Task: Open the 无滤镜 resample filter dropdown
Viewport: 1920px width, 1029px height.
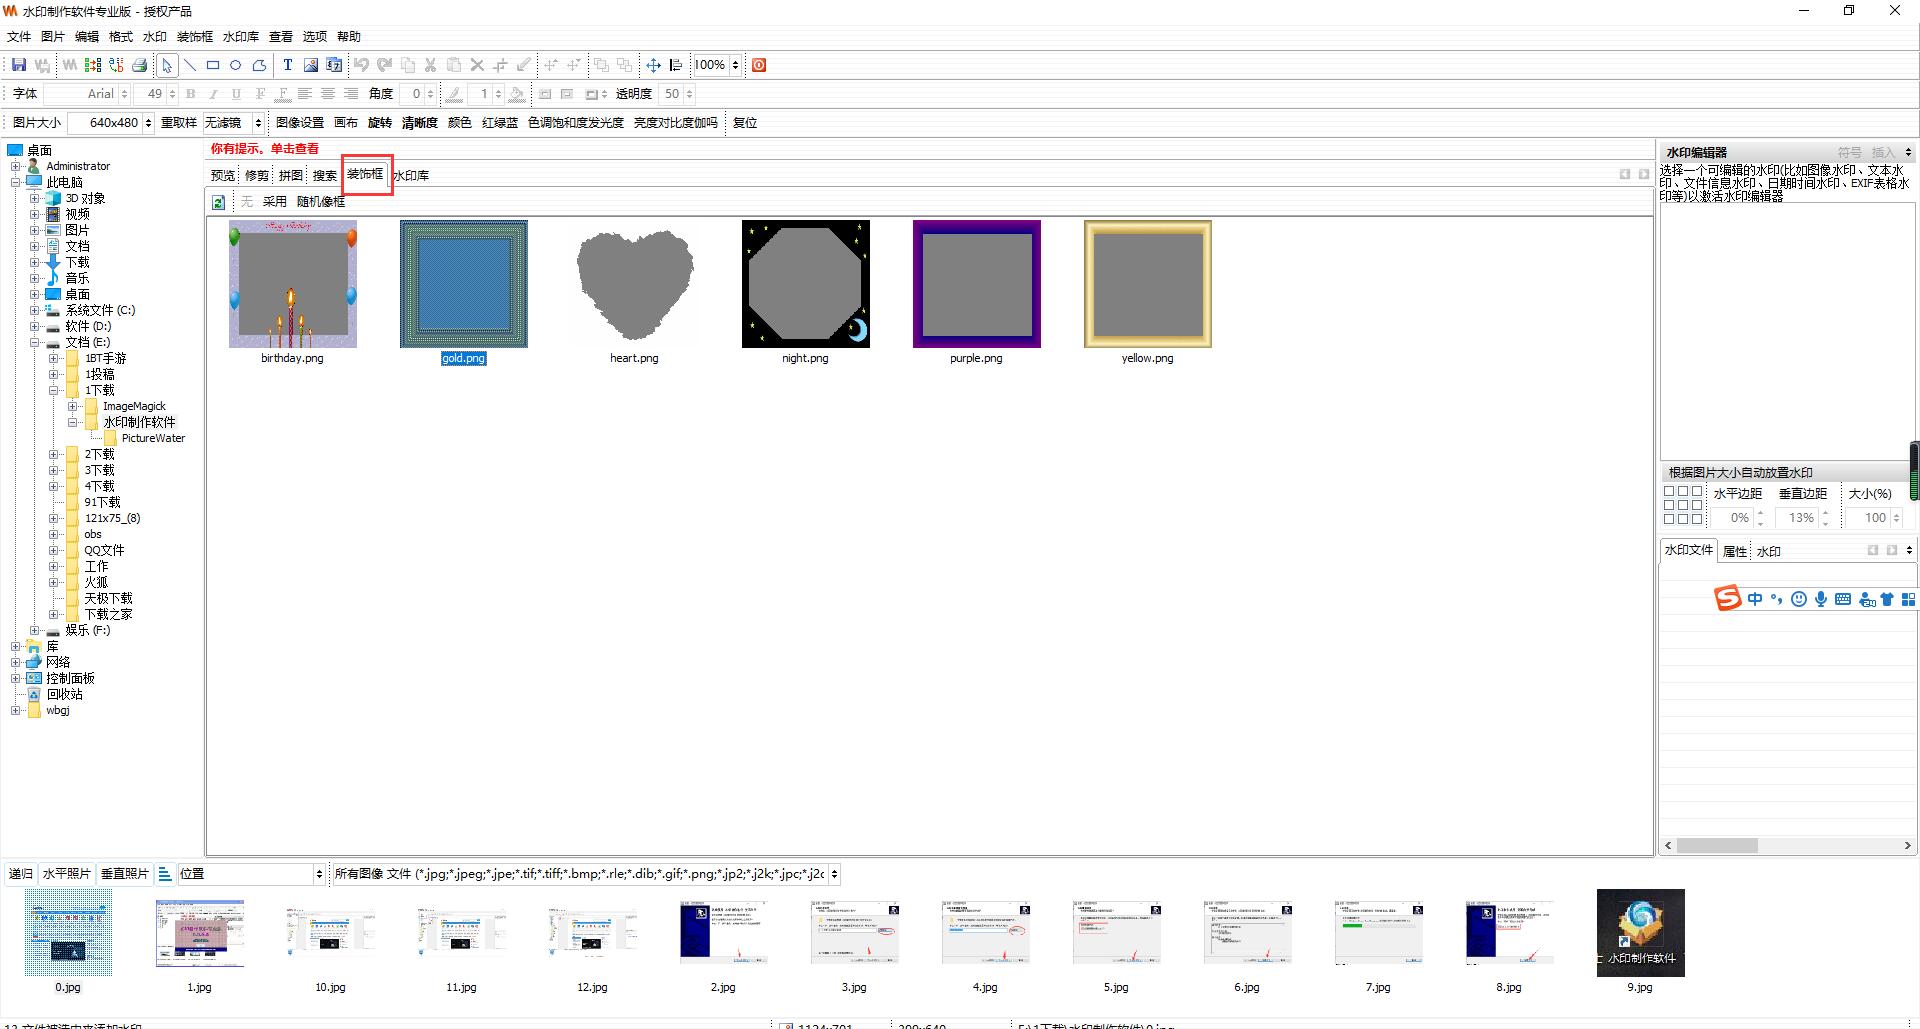Action: coord(258,123)
